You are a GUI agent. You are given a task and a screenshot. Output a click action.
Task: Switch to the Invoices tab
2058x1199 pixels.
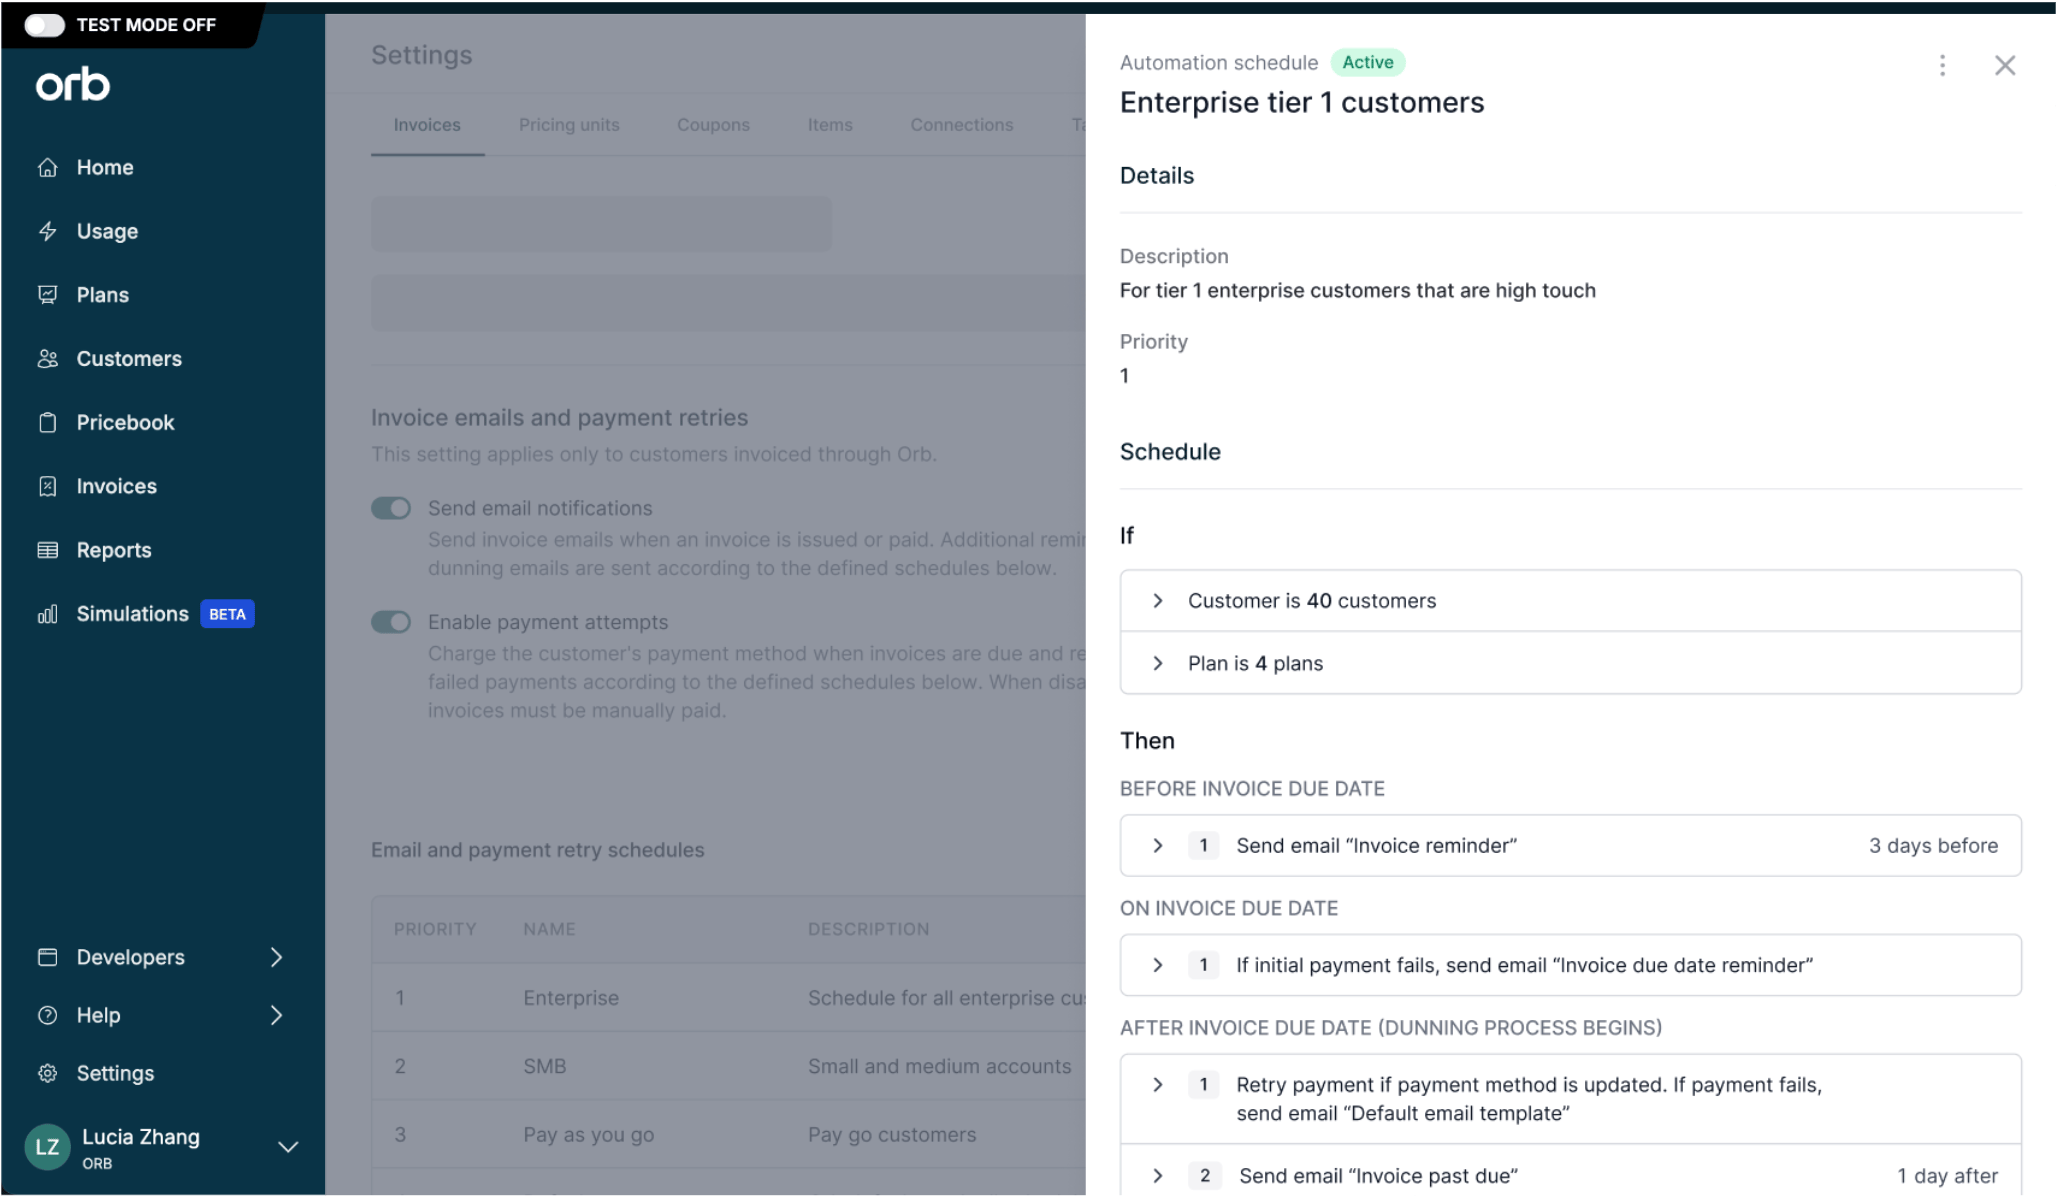pos(427,125)
